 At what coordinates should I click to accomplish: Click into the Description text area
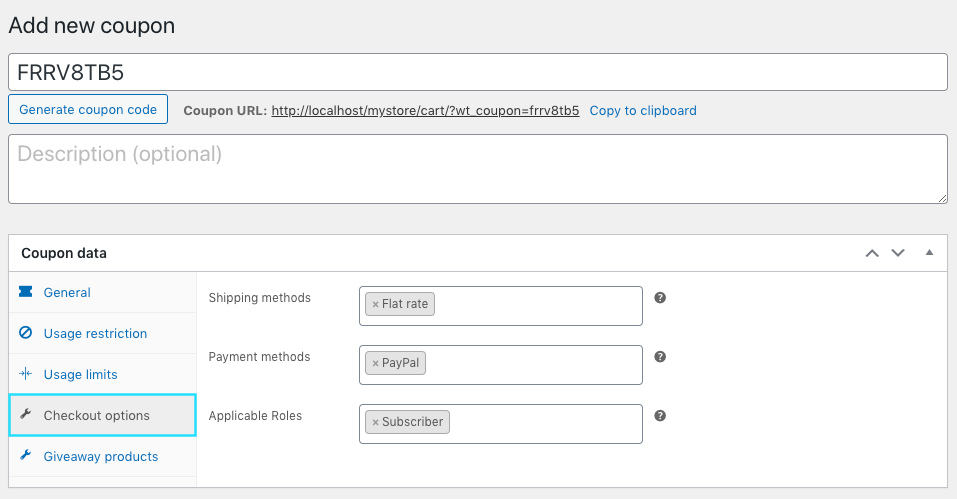pyautogui.click(x=478, y=169)
